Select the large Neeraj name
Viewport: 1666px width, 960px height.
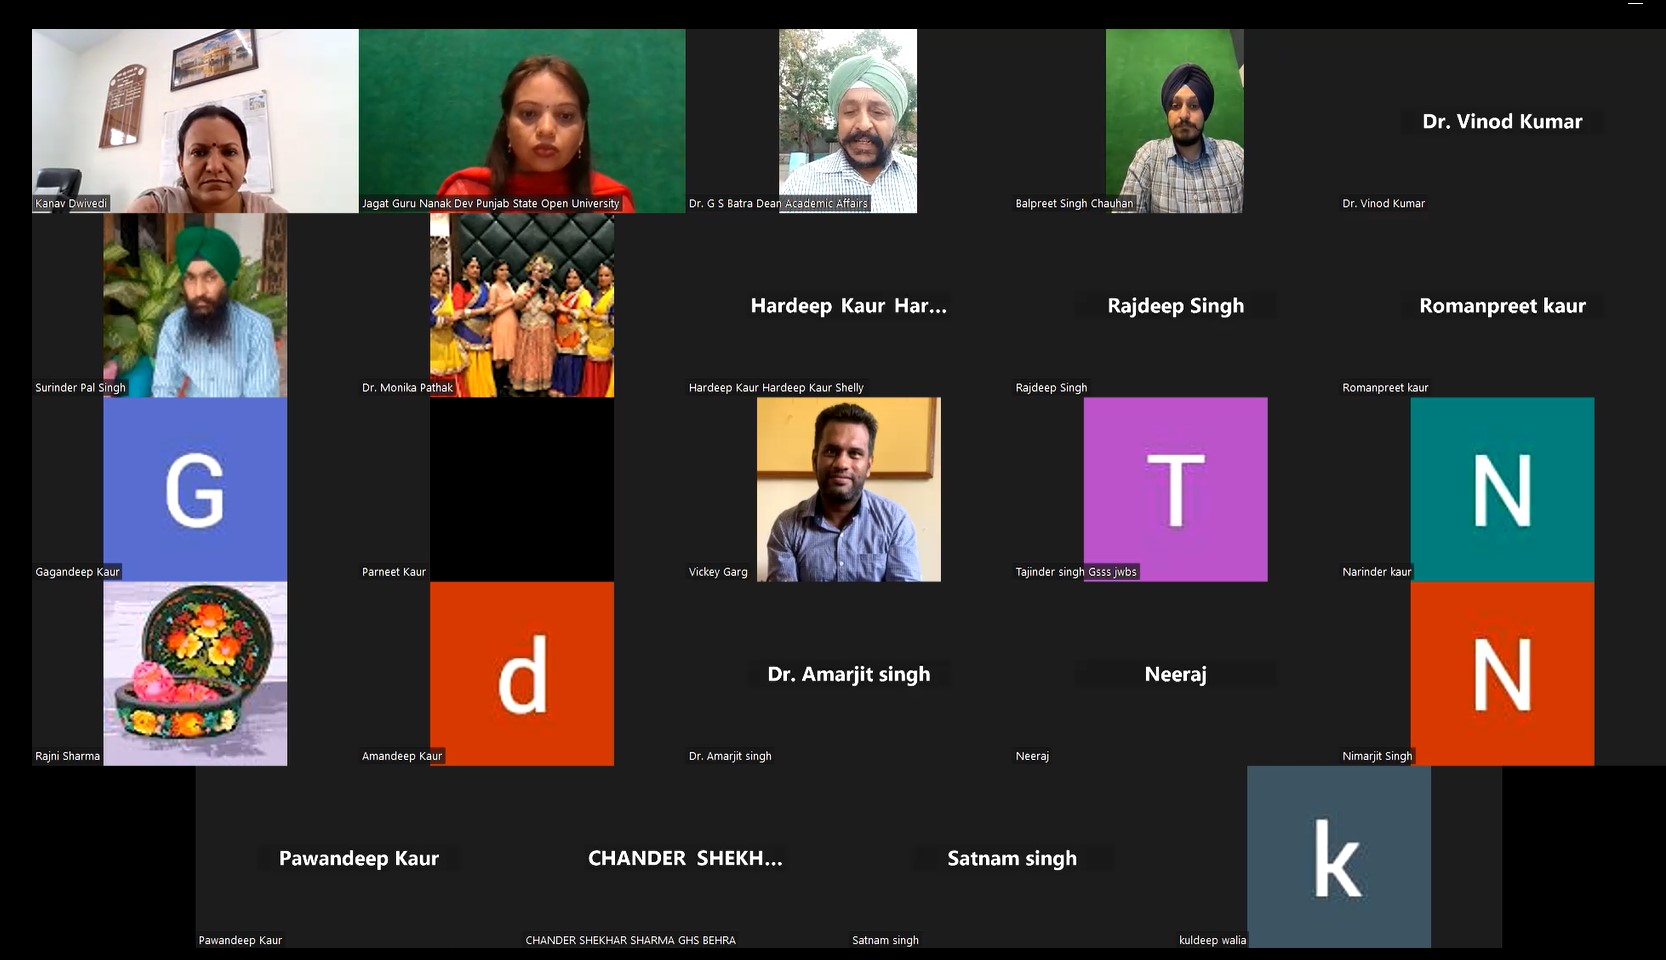point(1175,675)
